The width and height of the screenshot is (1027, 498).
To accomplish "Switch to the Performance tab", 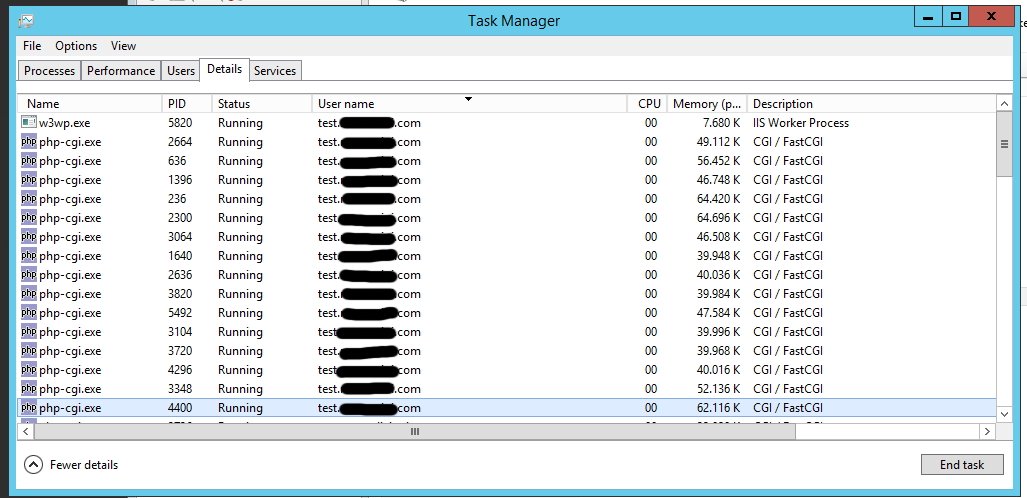I will click(x=121, y=71).
